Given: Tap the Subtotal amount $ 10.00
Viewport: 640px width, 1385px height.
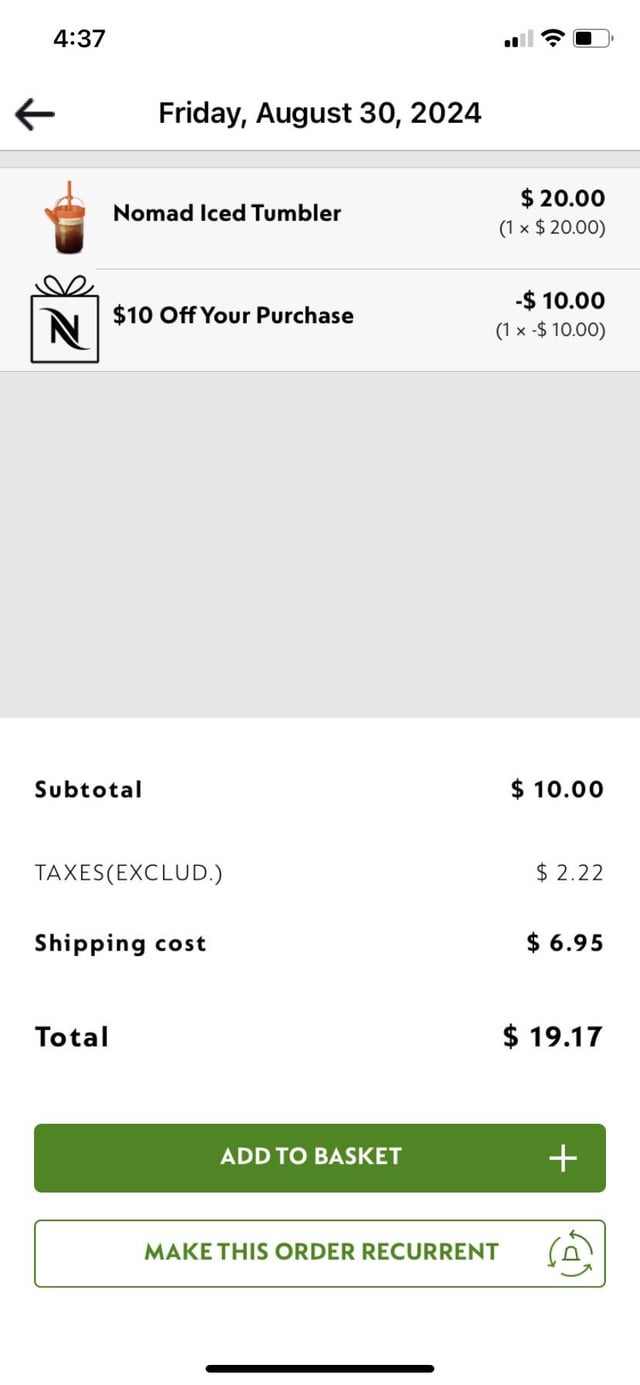Looking at the screenshot, I should coord(557,789).
